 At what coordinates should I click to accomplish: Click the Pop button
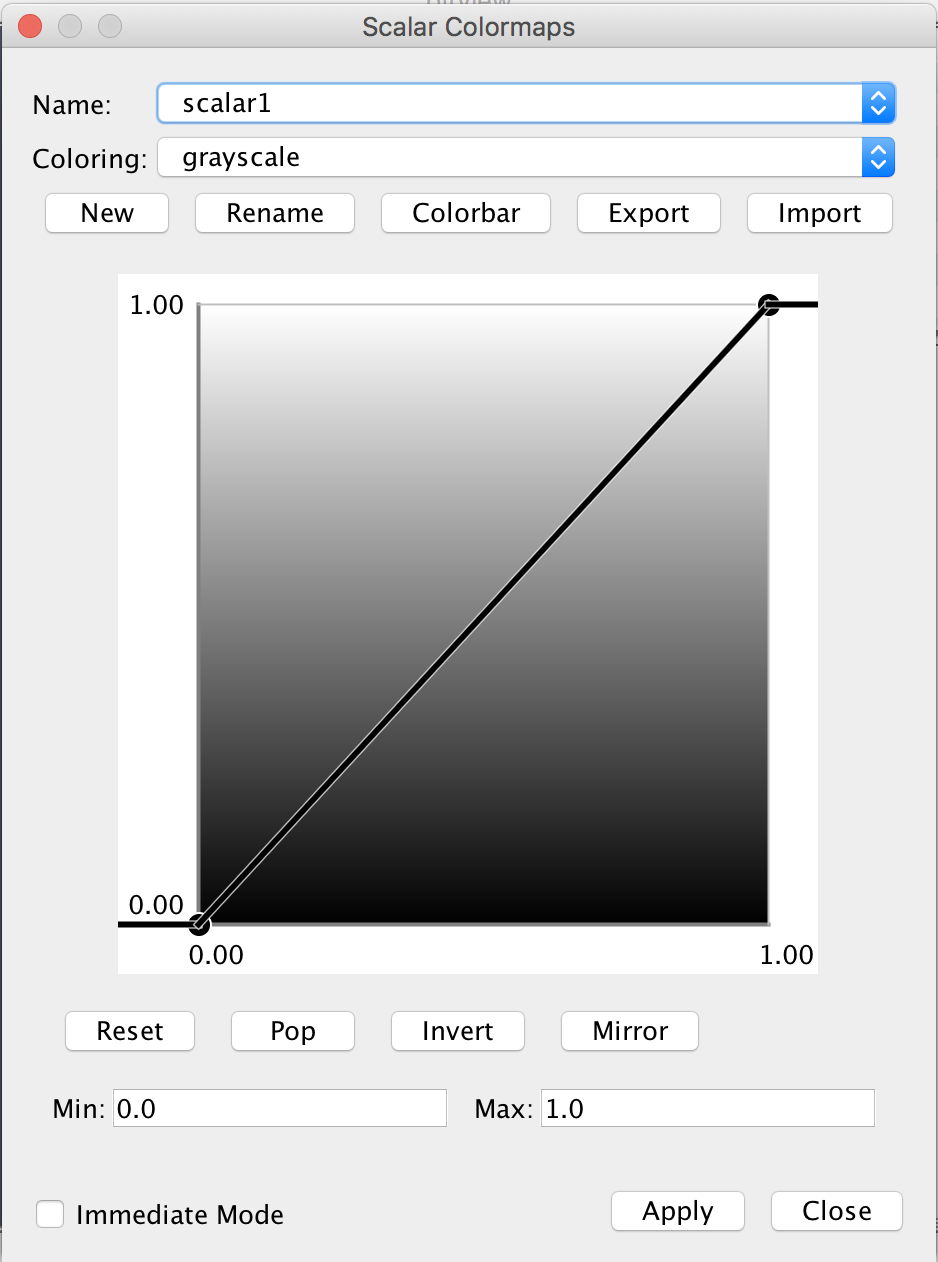(293, 1031)
